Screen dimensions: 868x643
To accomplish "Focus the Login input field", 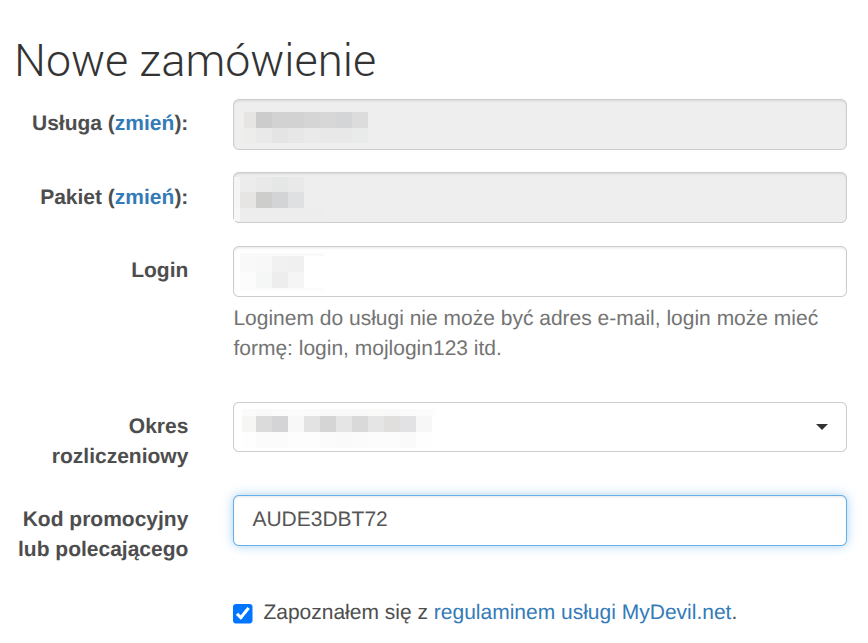I will (x=540, y=271).
